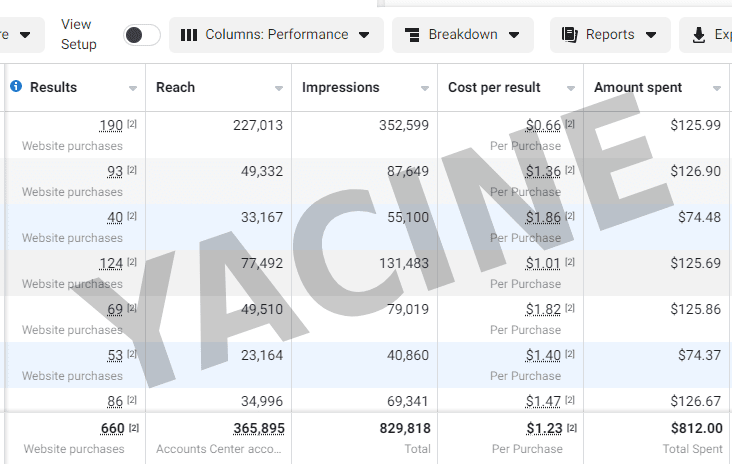Open the Breakdown dropdown
Screen dimensions: 732x464
point(463,35)
